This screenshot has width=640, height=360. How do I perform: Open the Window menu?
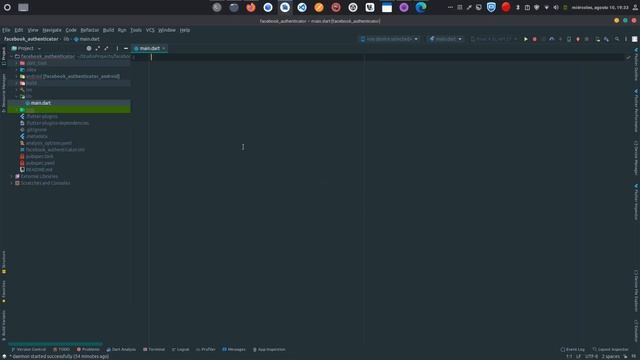(167, 30)
